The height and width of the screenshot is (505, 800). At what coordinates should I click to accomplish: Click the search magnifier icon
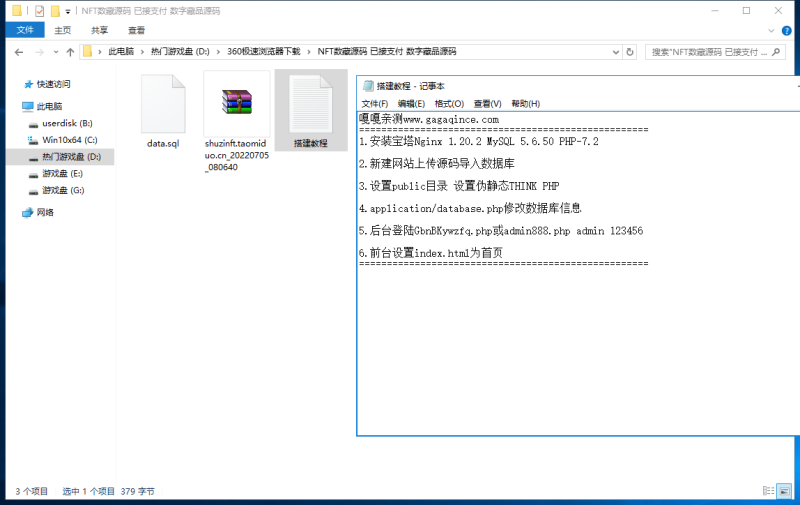pyautogui.click(x=776, y=52)
